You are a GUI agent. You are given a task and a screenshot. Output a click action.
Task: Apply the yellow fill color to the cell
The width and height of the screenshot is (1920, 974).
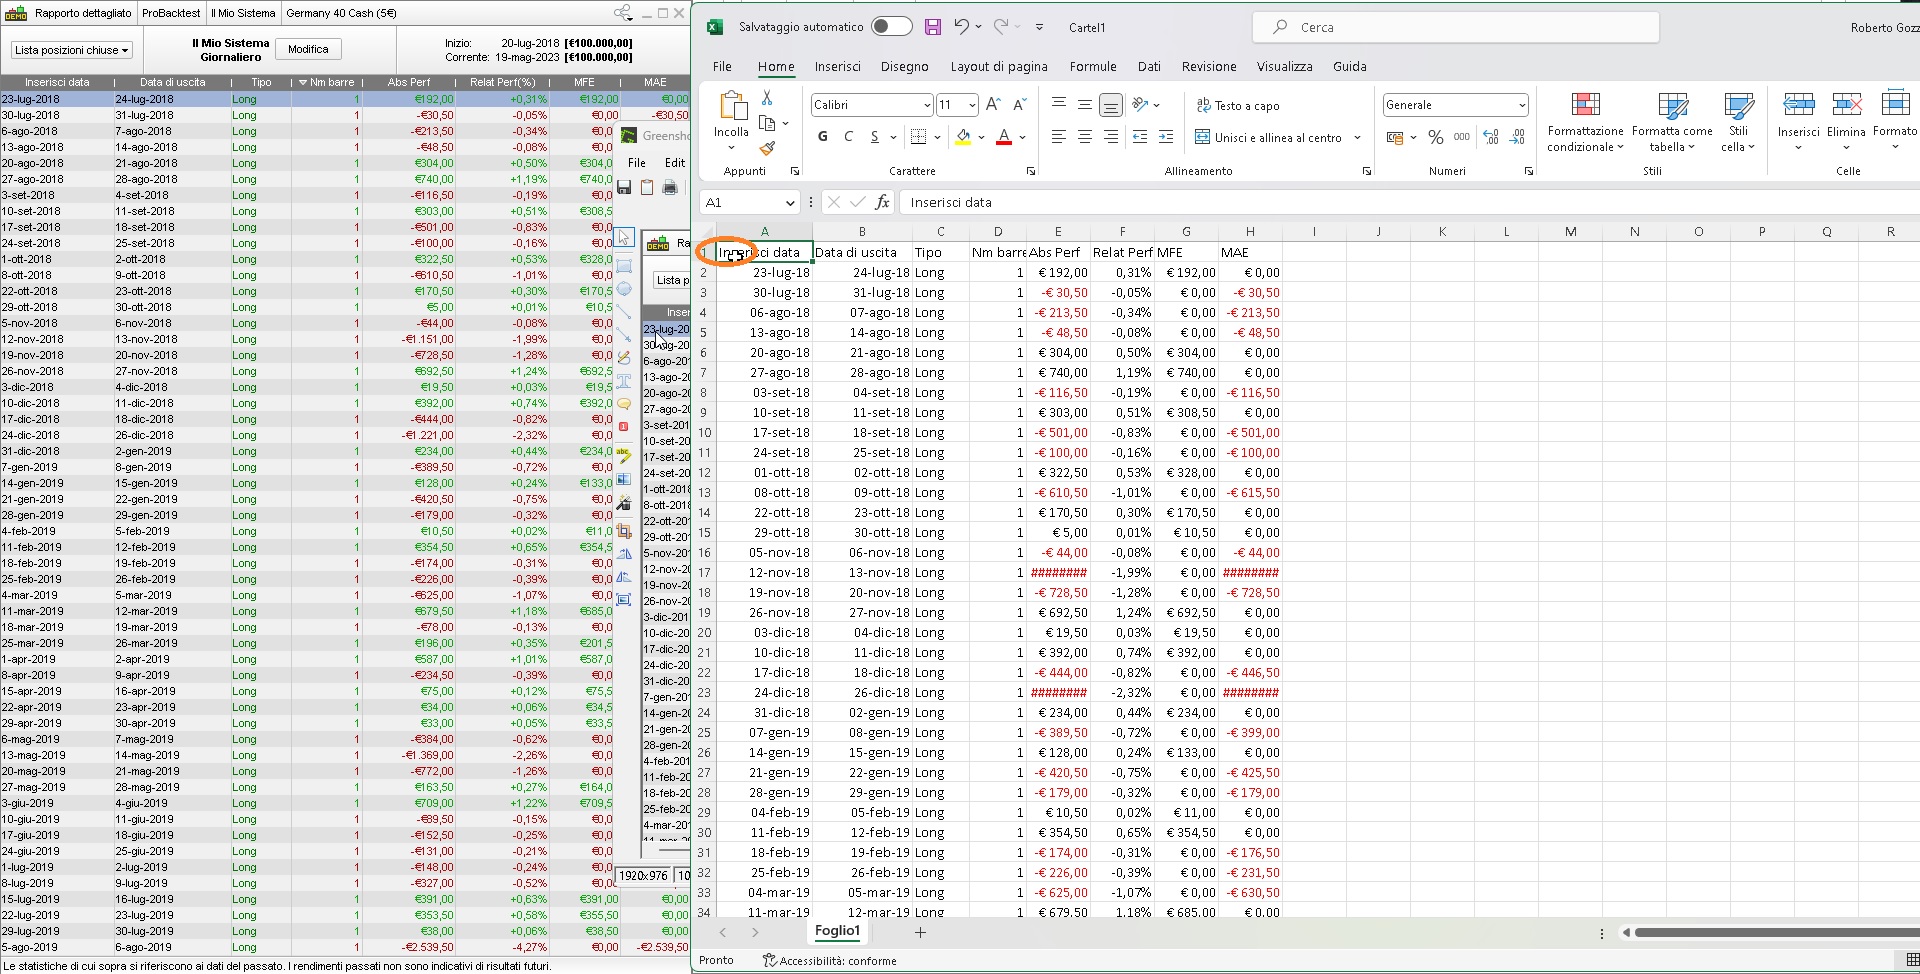[963, 137]
